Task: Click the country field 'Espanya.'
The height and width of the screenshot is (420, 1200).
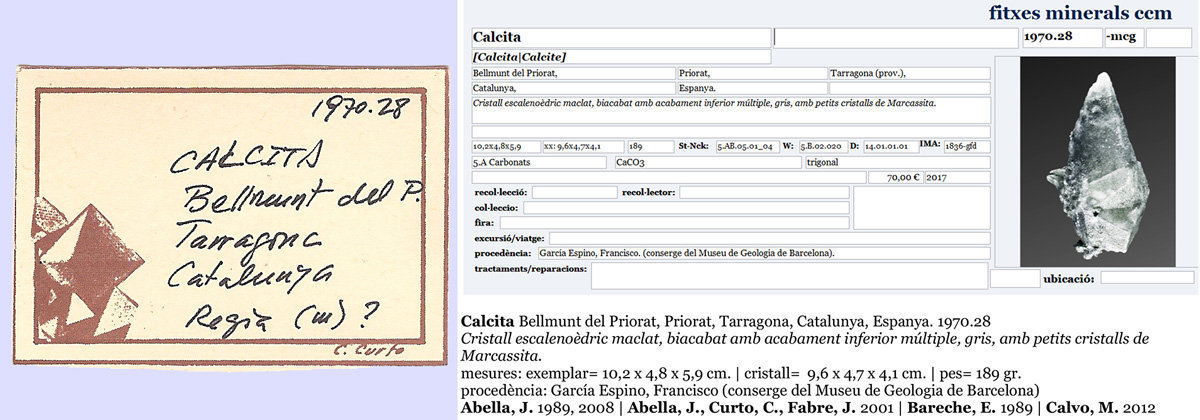Action: point(752,88)
